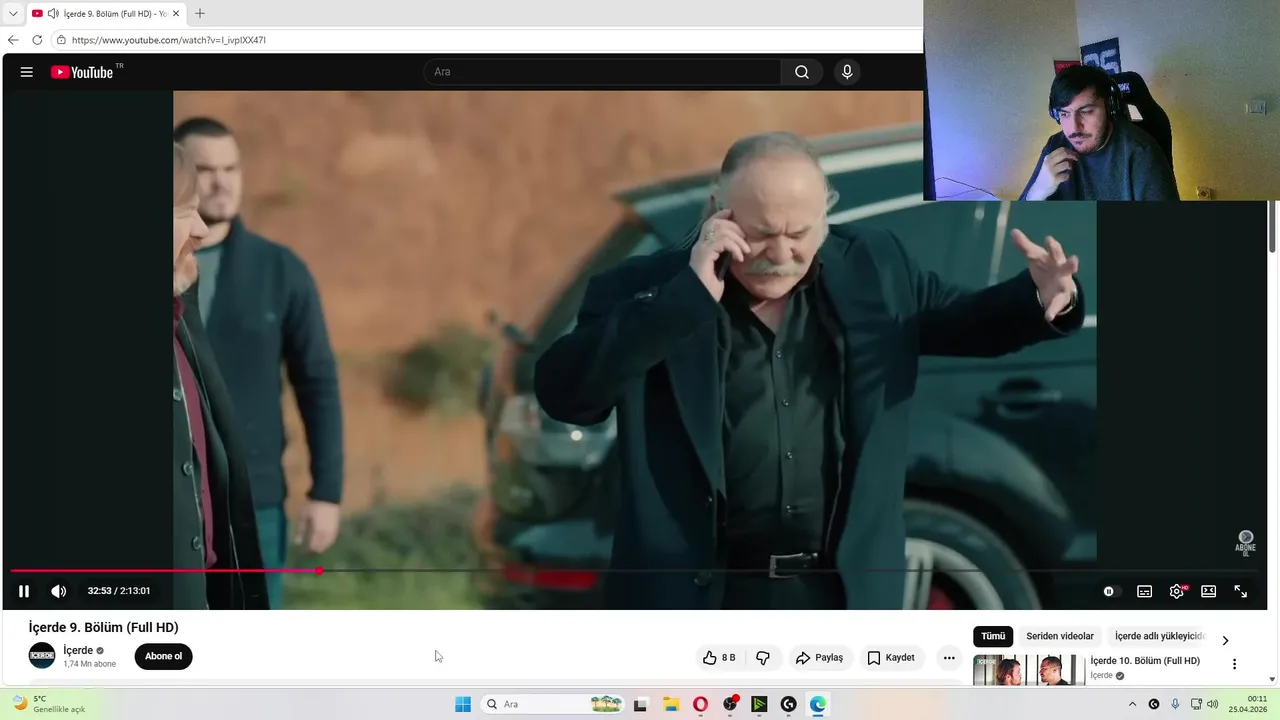This screenshot has height=720, width=1280.
Task: Open Logitech G HUB from the taskbar
Action: (789, 704)
